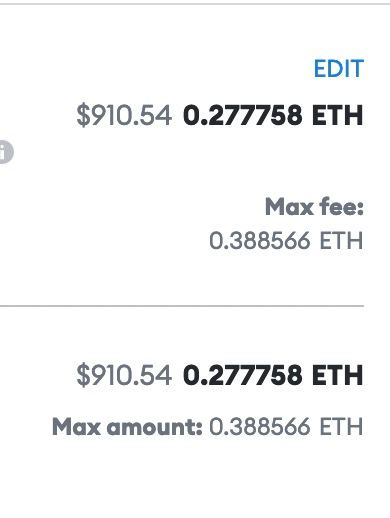Click the word 'Max' in Max fee label
Image resolution: width=390 pixels, height=518 pixels.
coord(289,207)
